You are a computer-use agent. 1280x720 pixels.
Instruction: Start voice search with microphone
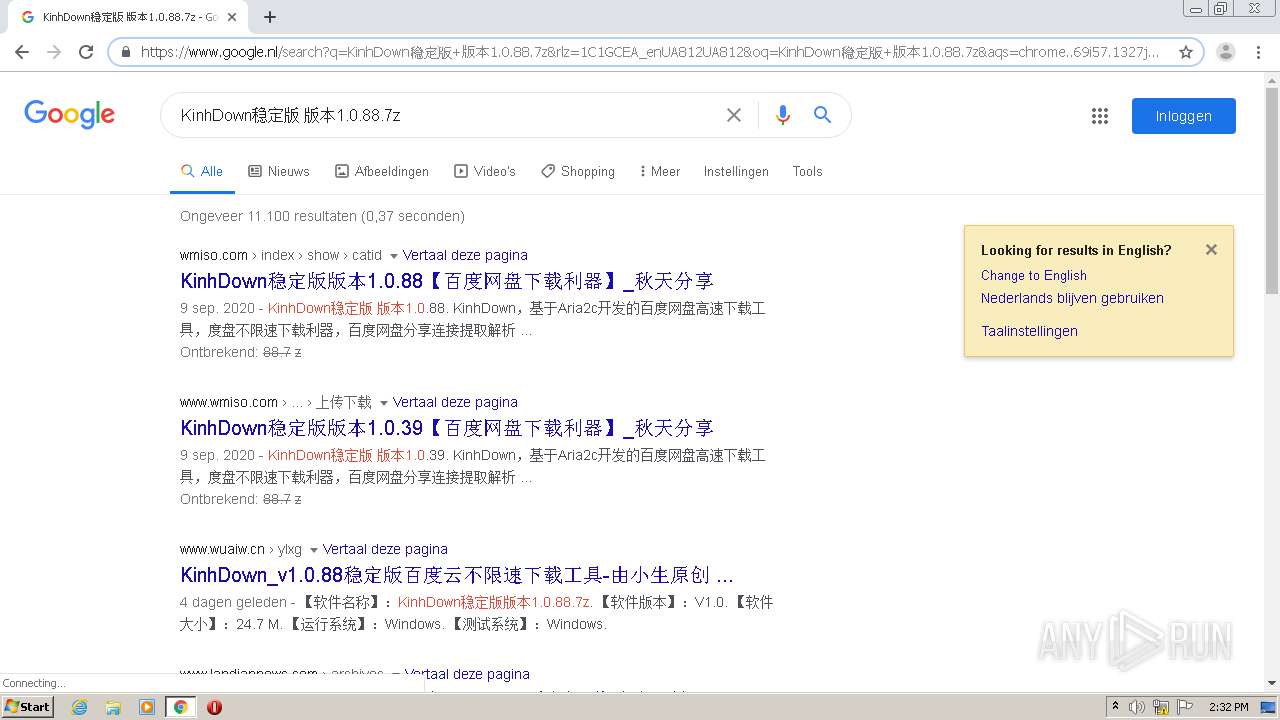point(783,115)
